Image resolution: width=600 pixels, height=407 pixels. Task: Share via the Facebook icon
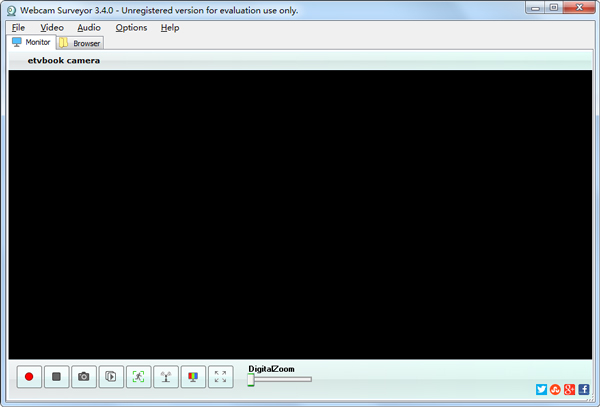584,389
